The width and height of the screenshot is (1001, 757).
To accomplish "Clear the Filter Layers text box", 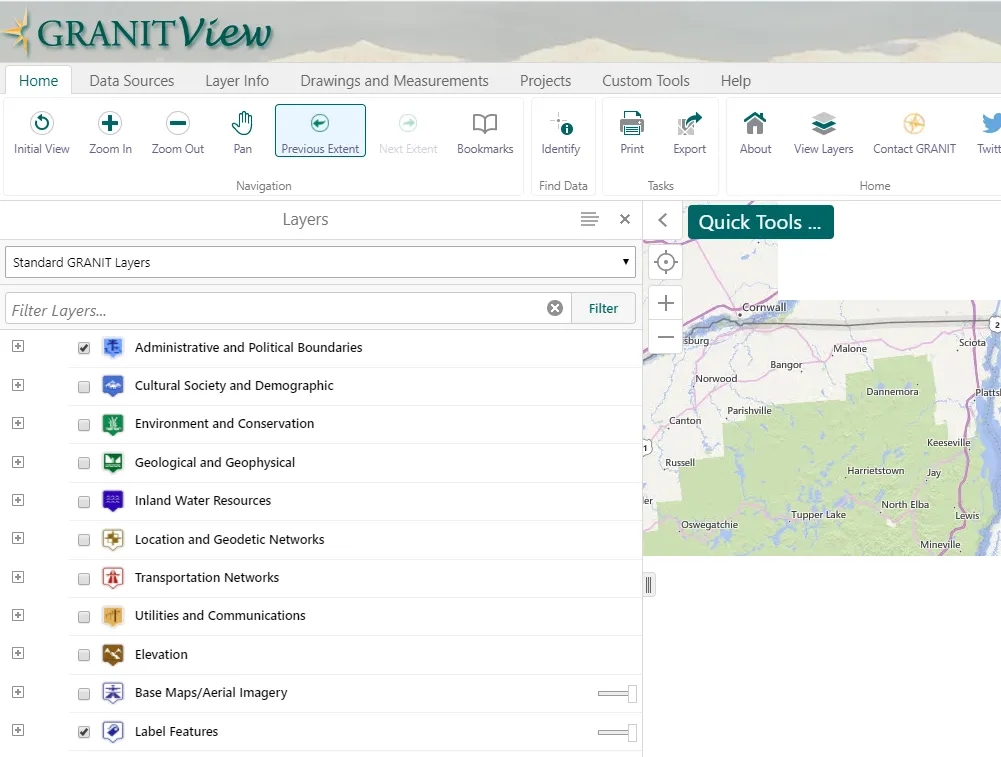I will pyautogui.click(x=555, y=308).
